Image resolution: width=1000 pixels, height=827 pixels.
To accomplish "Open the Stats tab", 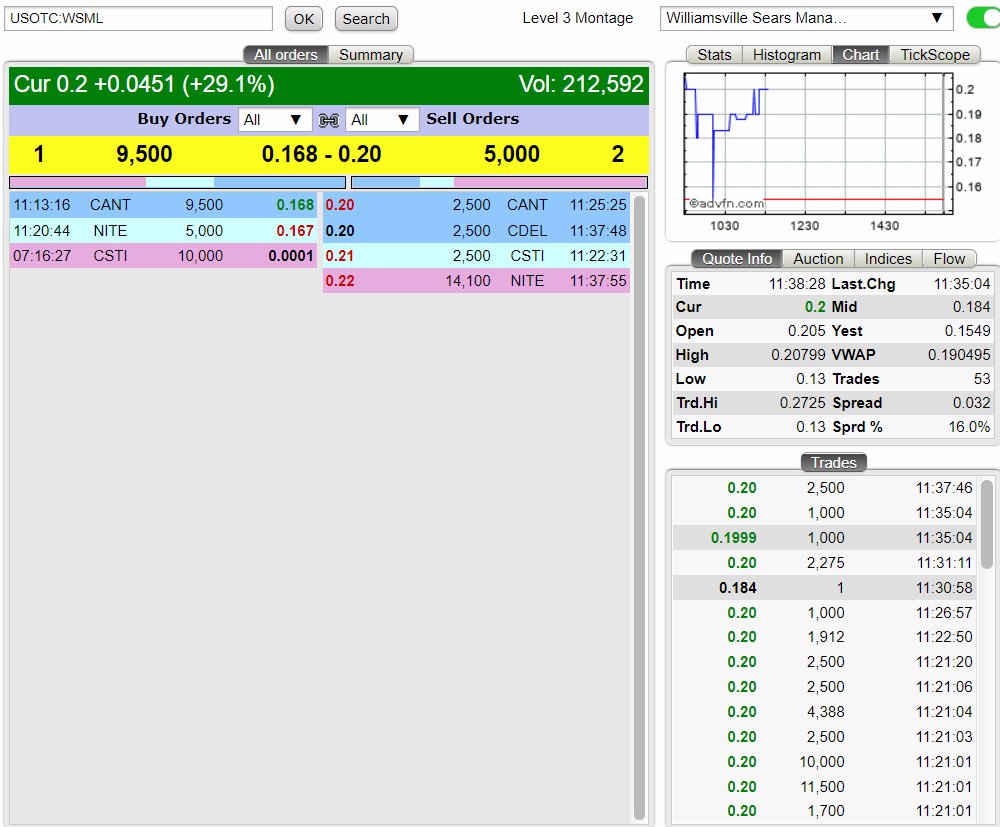I will [714, 55].
